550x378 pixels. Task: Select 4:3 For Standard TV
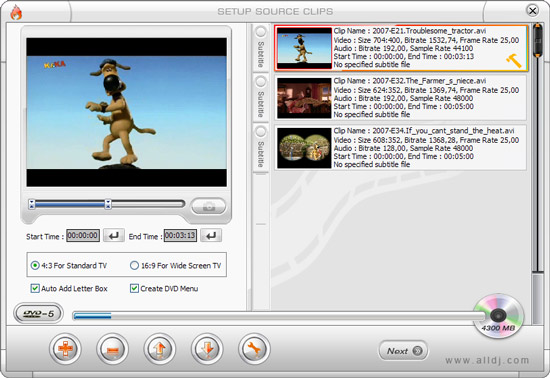coord(69,265)
